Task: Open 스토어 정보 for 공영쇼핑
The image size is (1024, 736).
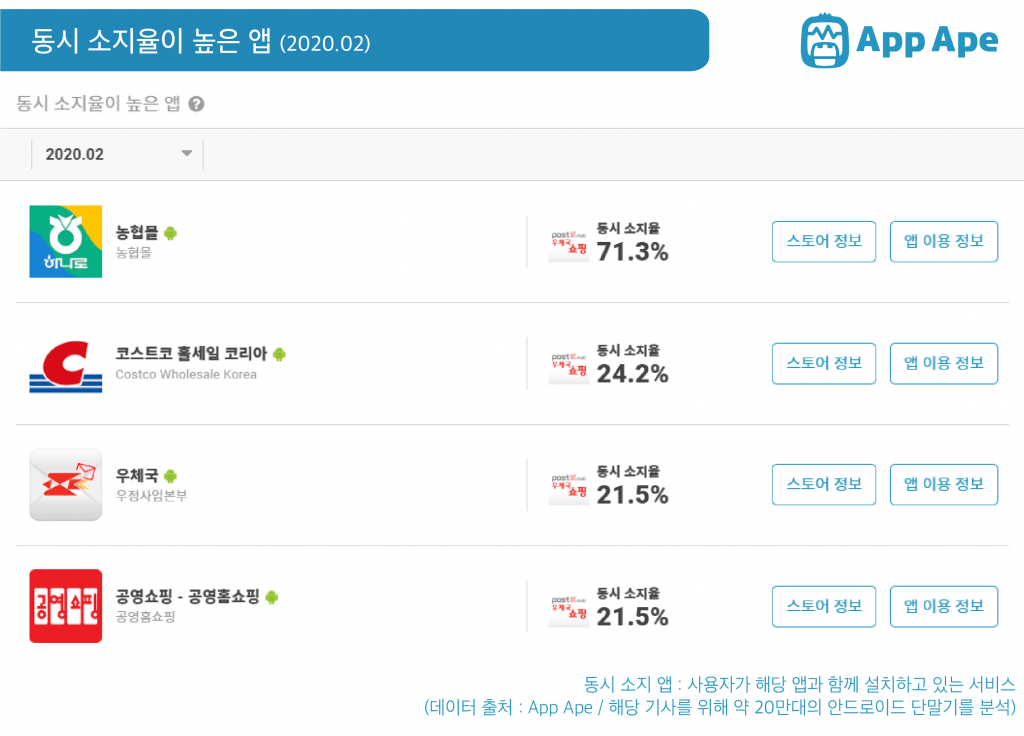Action: pos(824,606)
